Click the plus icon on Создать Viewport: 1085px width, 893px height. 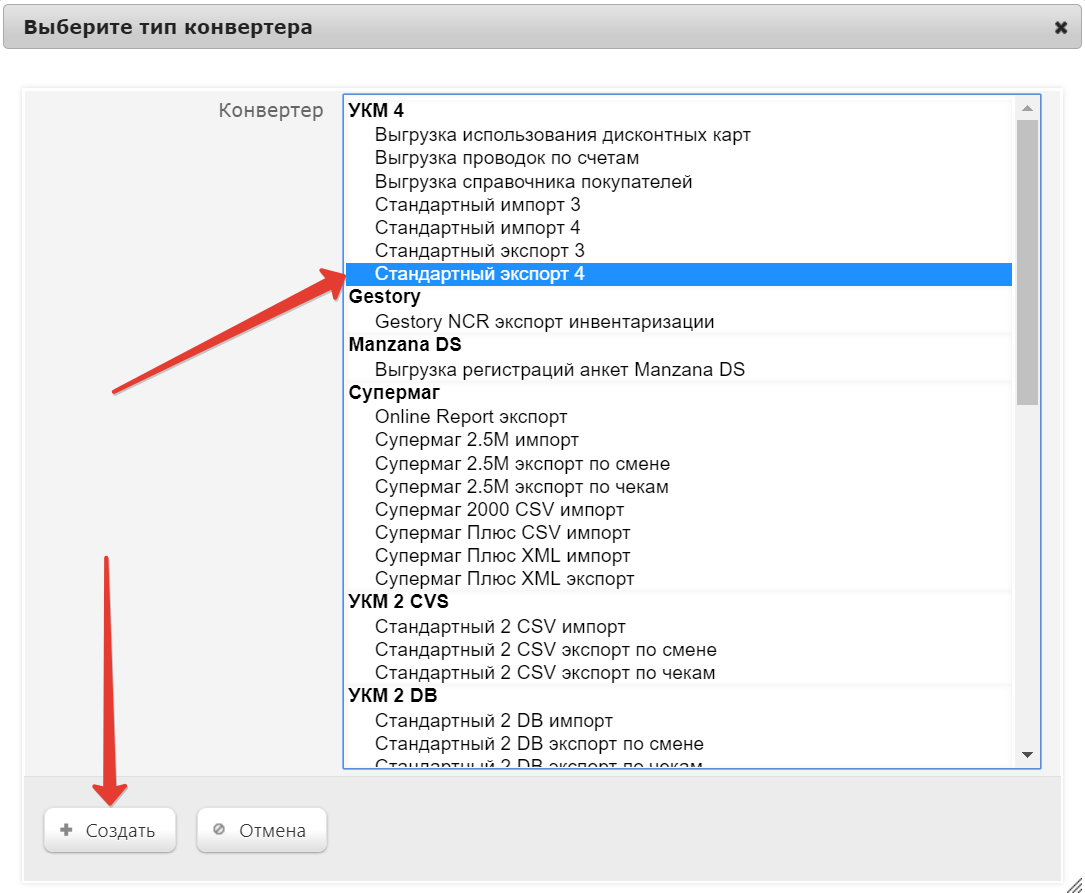[x=66, y=829]
